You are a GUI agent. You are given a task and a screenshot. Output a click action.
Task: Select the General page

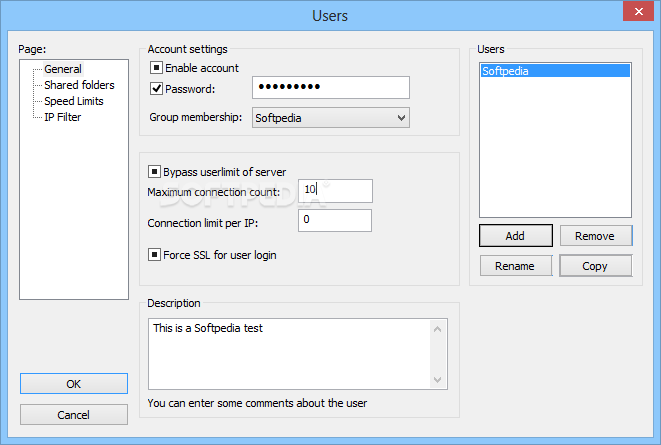coord(63,69)
